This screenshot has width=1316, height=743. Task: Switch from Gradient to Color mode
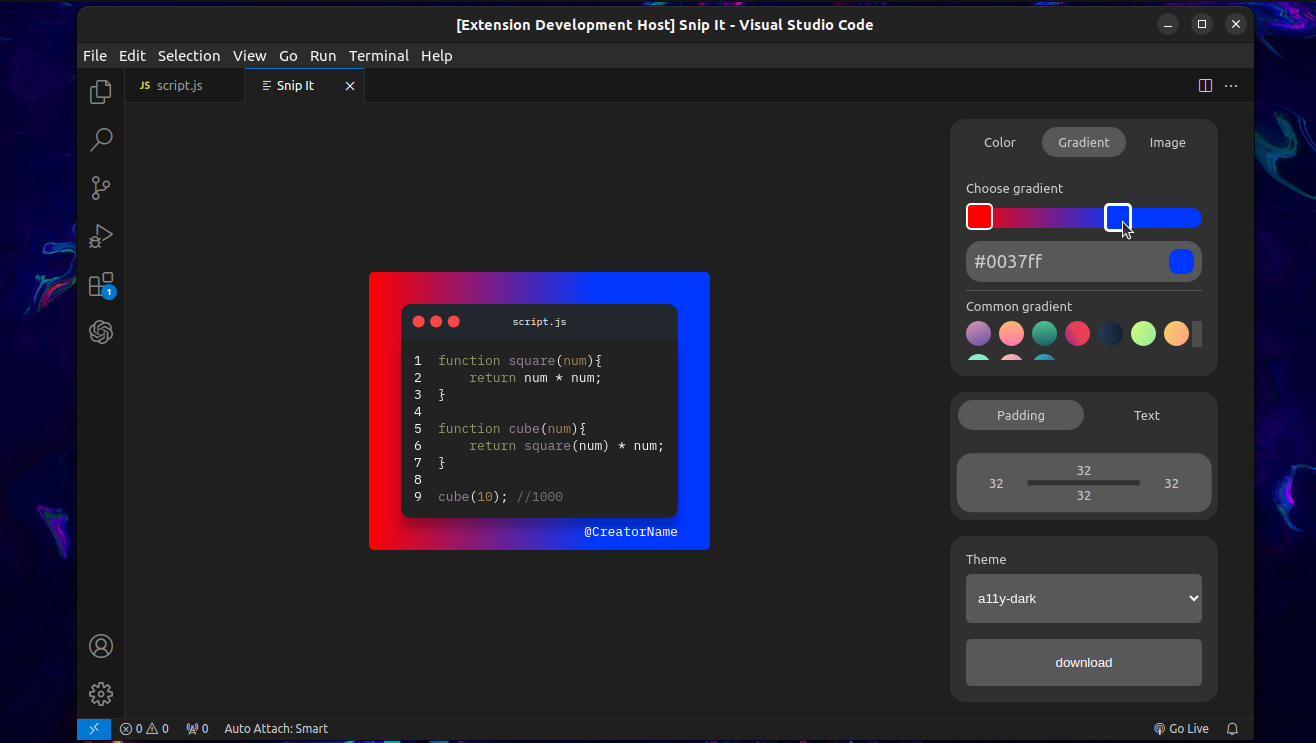(999, 142)
